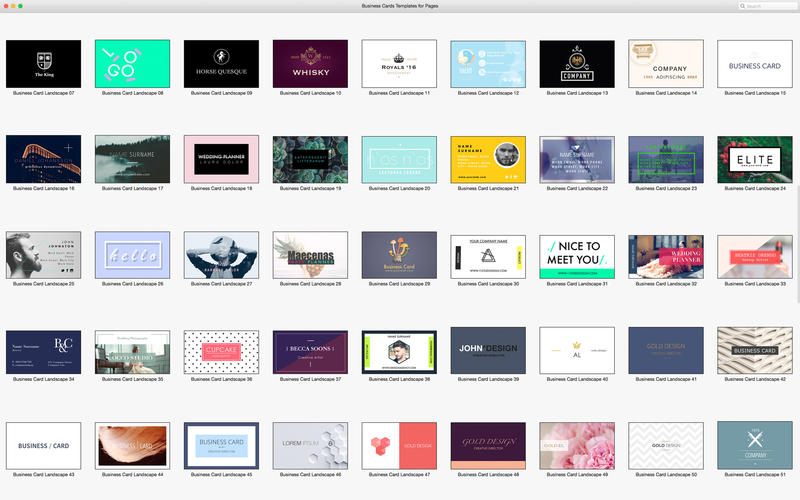Pick purple Gold Design script template Landscape 48
The image size is (800, 500).
click(488, 445)
